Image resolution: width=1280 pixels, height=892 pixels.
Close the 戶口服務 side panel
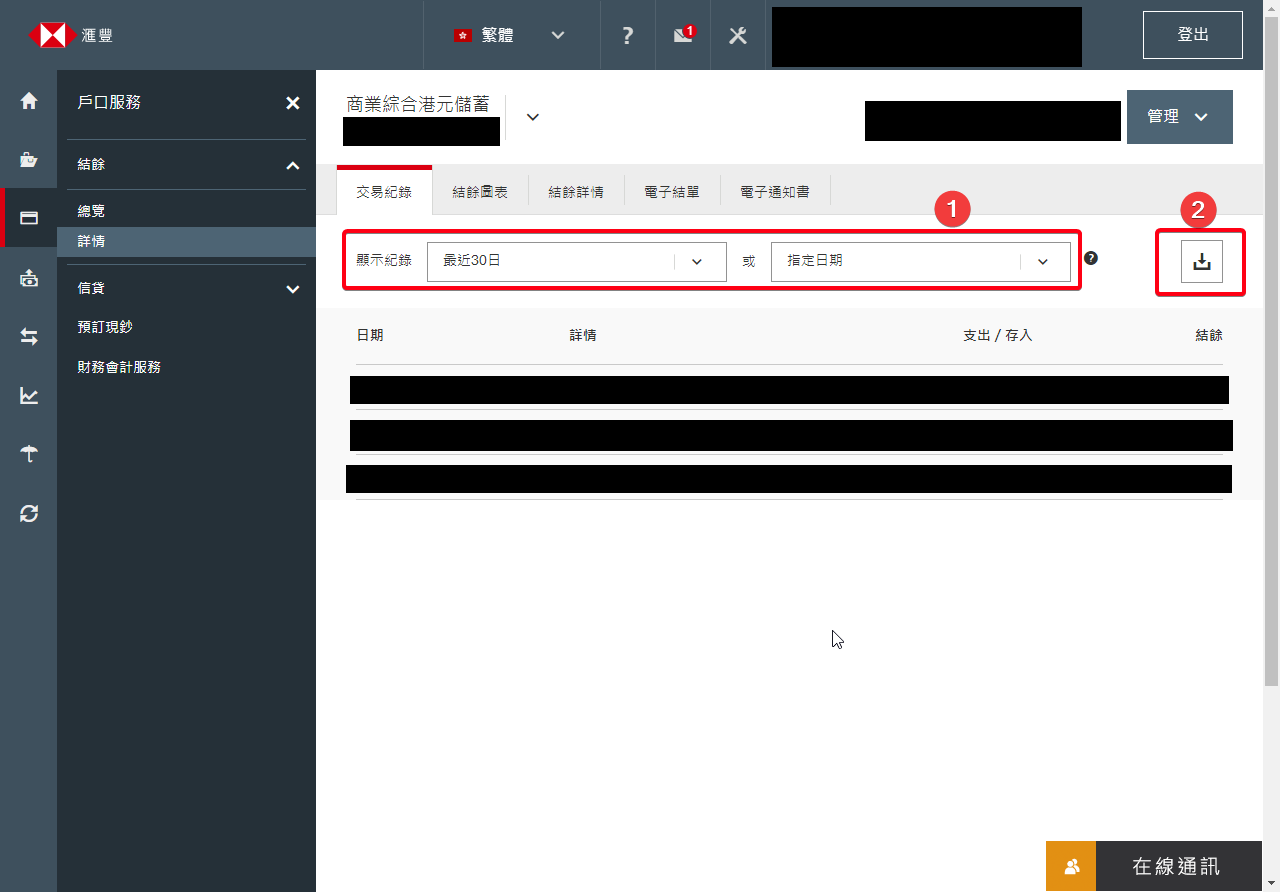pyautogui.click(x=292, y=103)
